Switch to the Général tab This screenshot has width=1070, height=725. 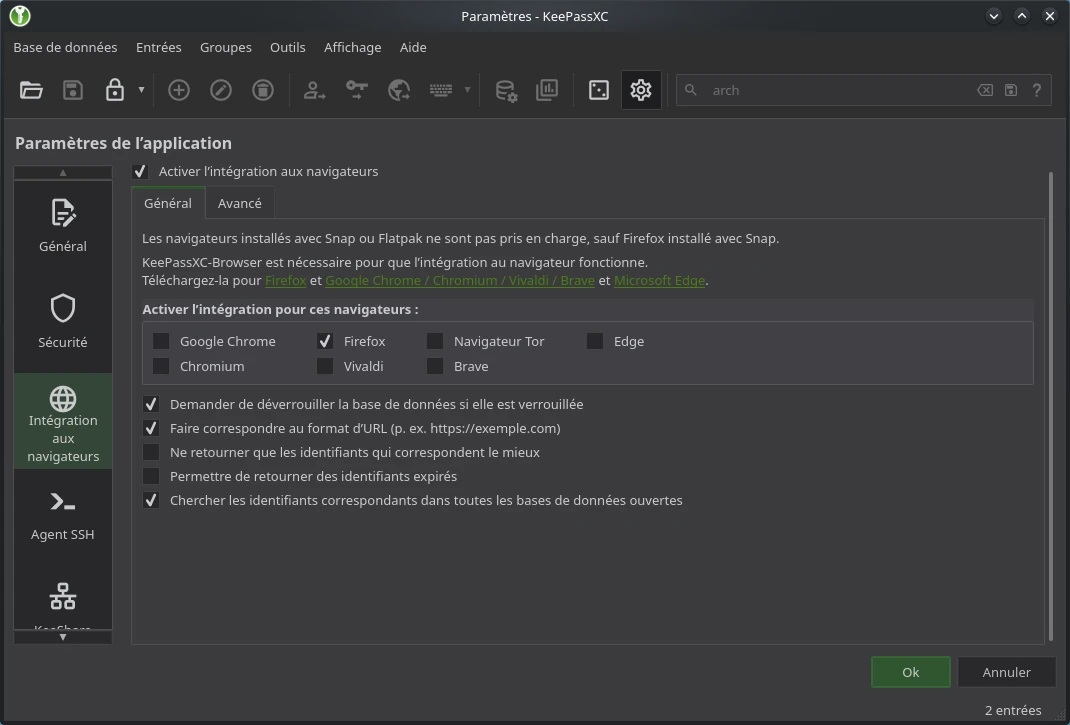point(168,203)
